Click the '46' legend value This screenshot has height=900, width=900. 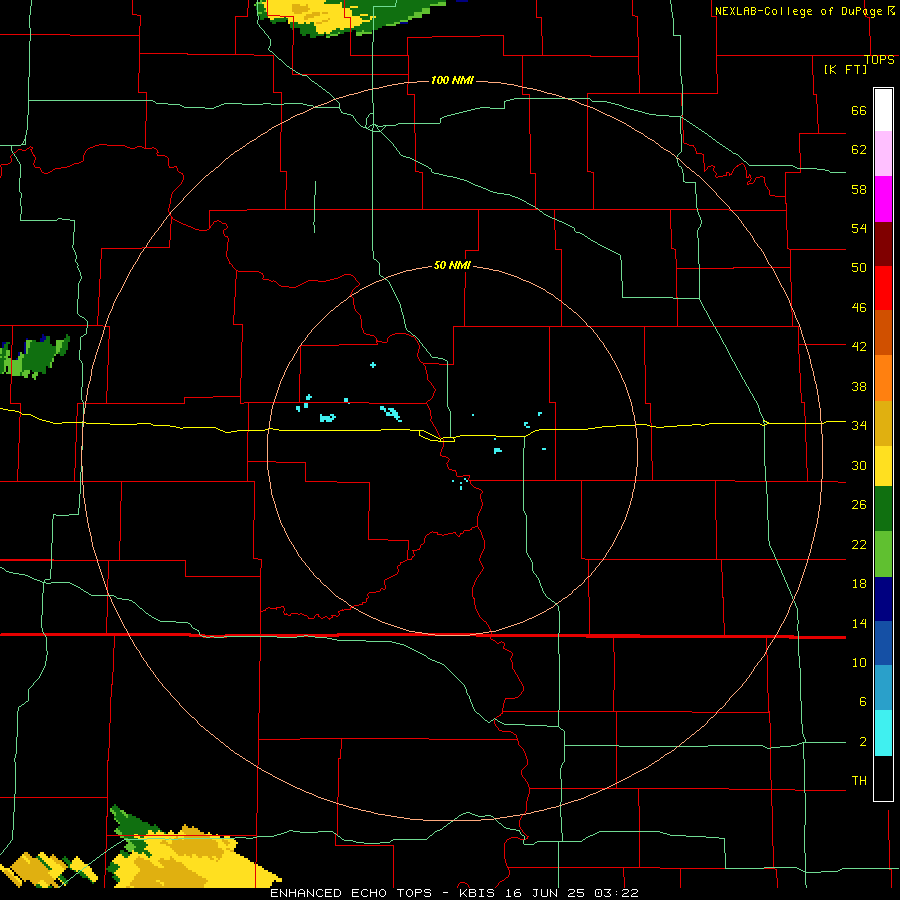point(859,308)
